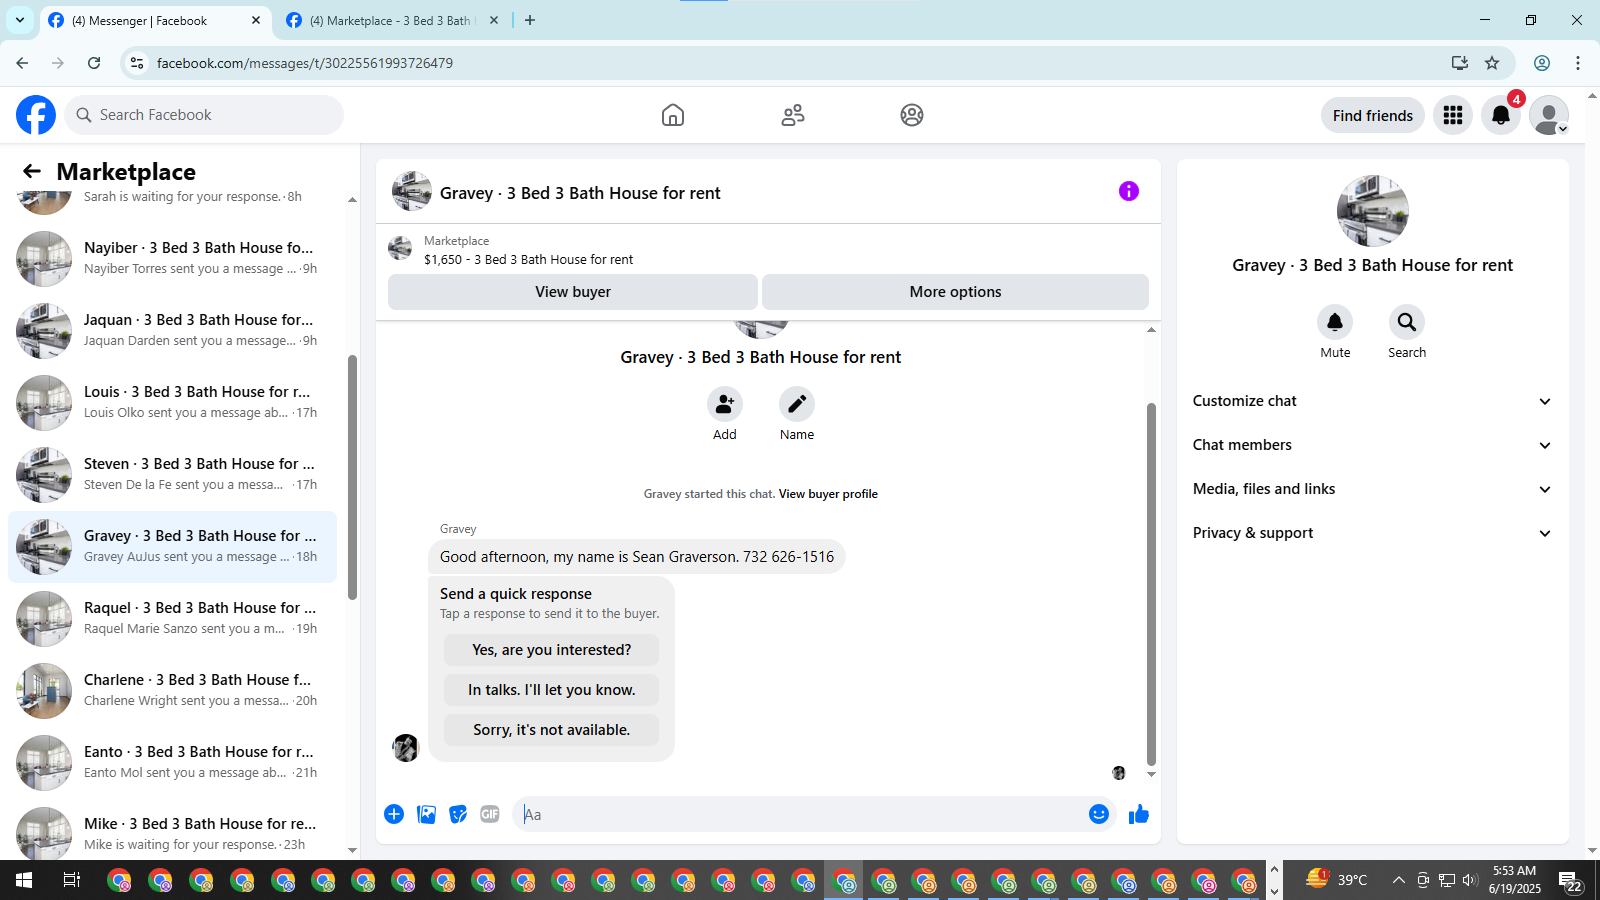Open the account profile avatar menu

(1549, 115)
